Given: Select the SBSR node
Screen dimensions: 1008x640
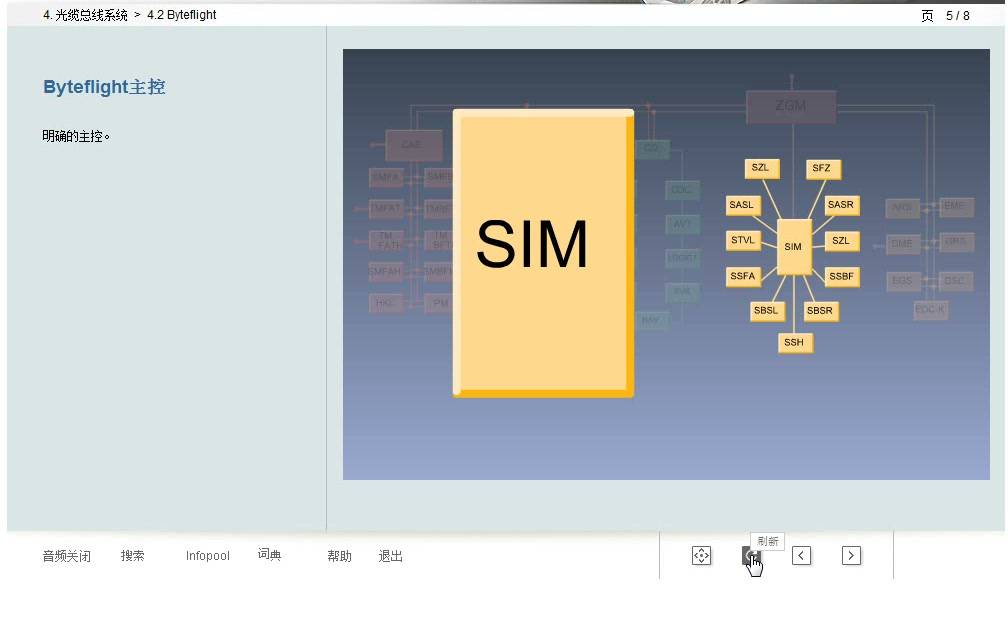Looking at the screenshot, I should [821, 312].
